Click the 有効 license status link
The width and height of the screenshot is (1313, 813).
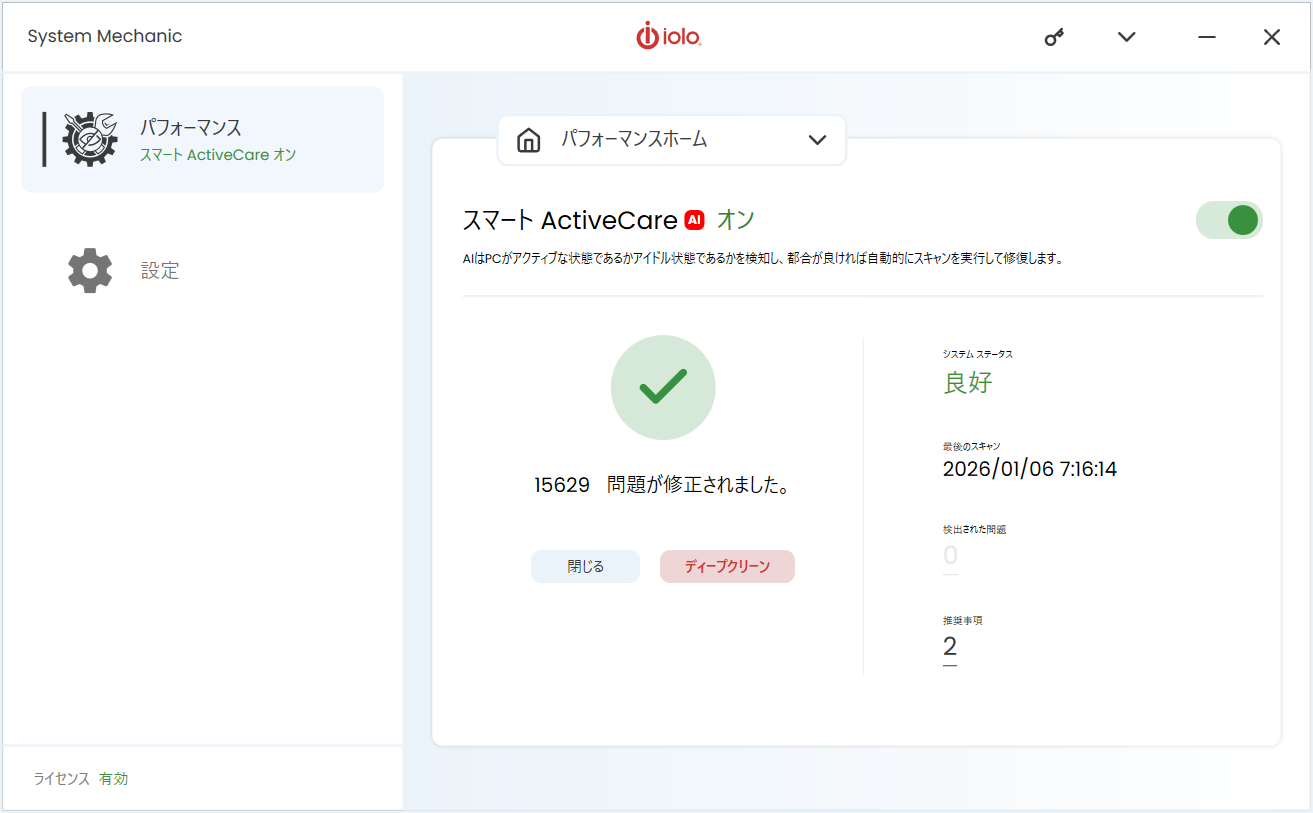(x=113, y=778)
